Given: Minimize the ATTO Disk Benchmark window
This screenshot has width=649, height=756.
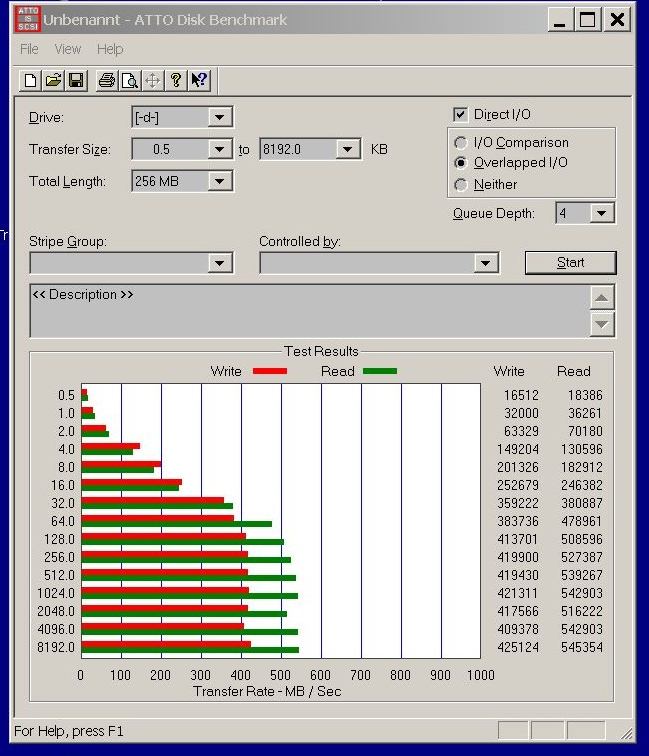Looking at the screenshot, I should [x=560, y=20].
